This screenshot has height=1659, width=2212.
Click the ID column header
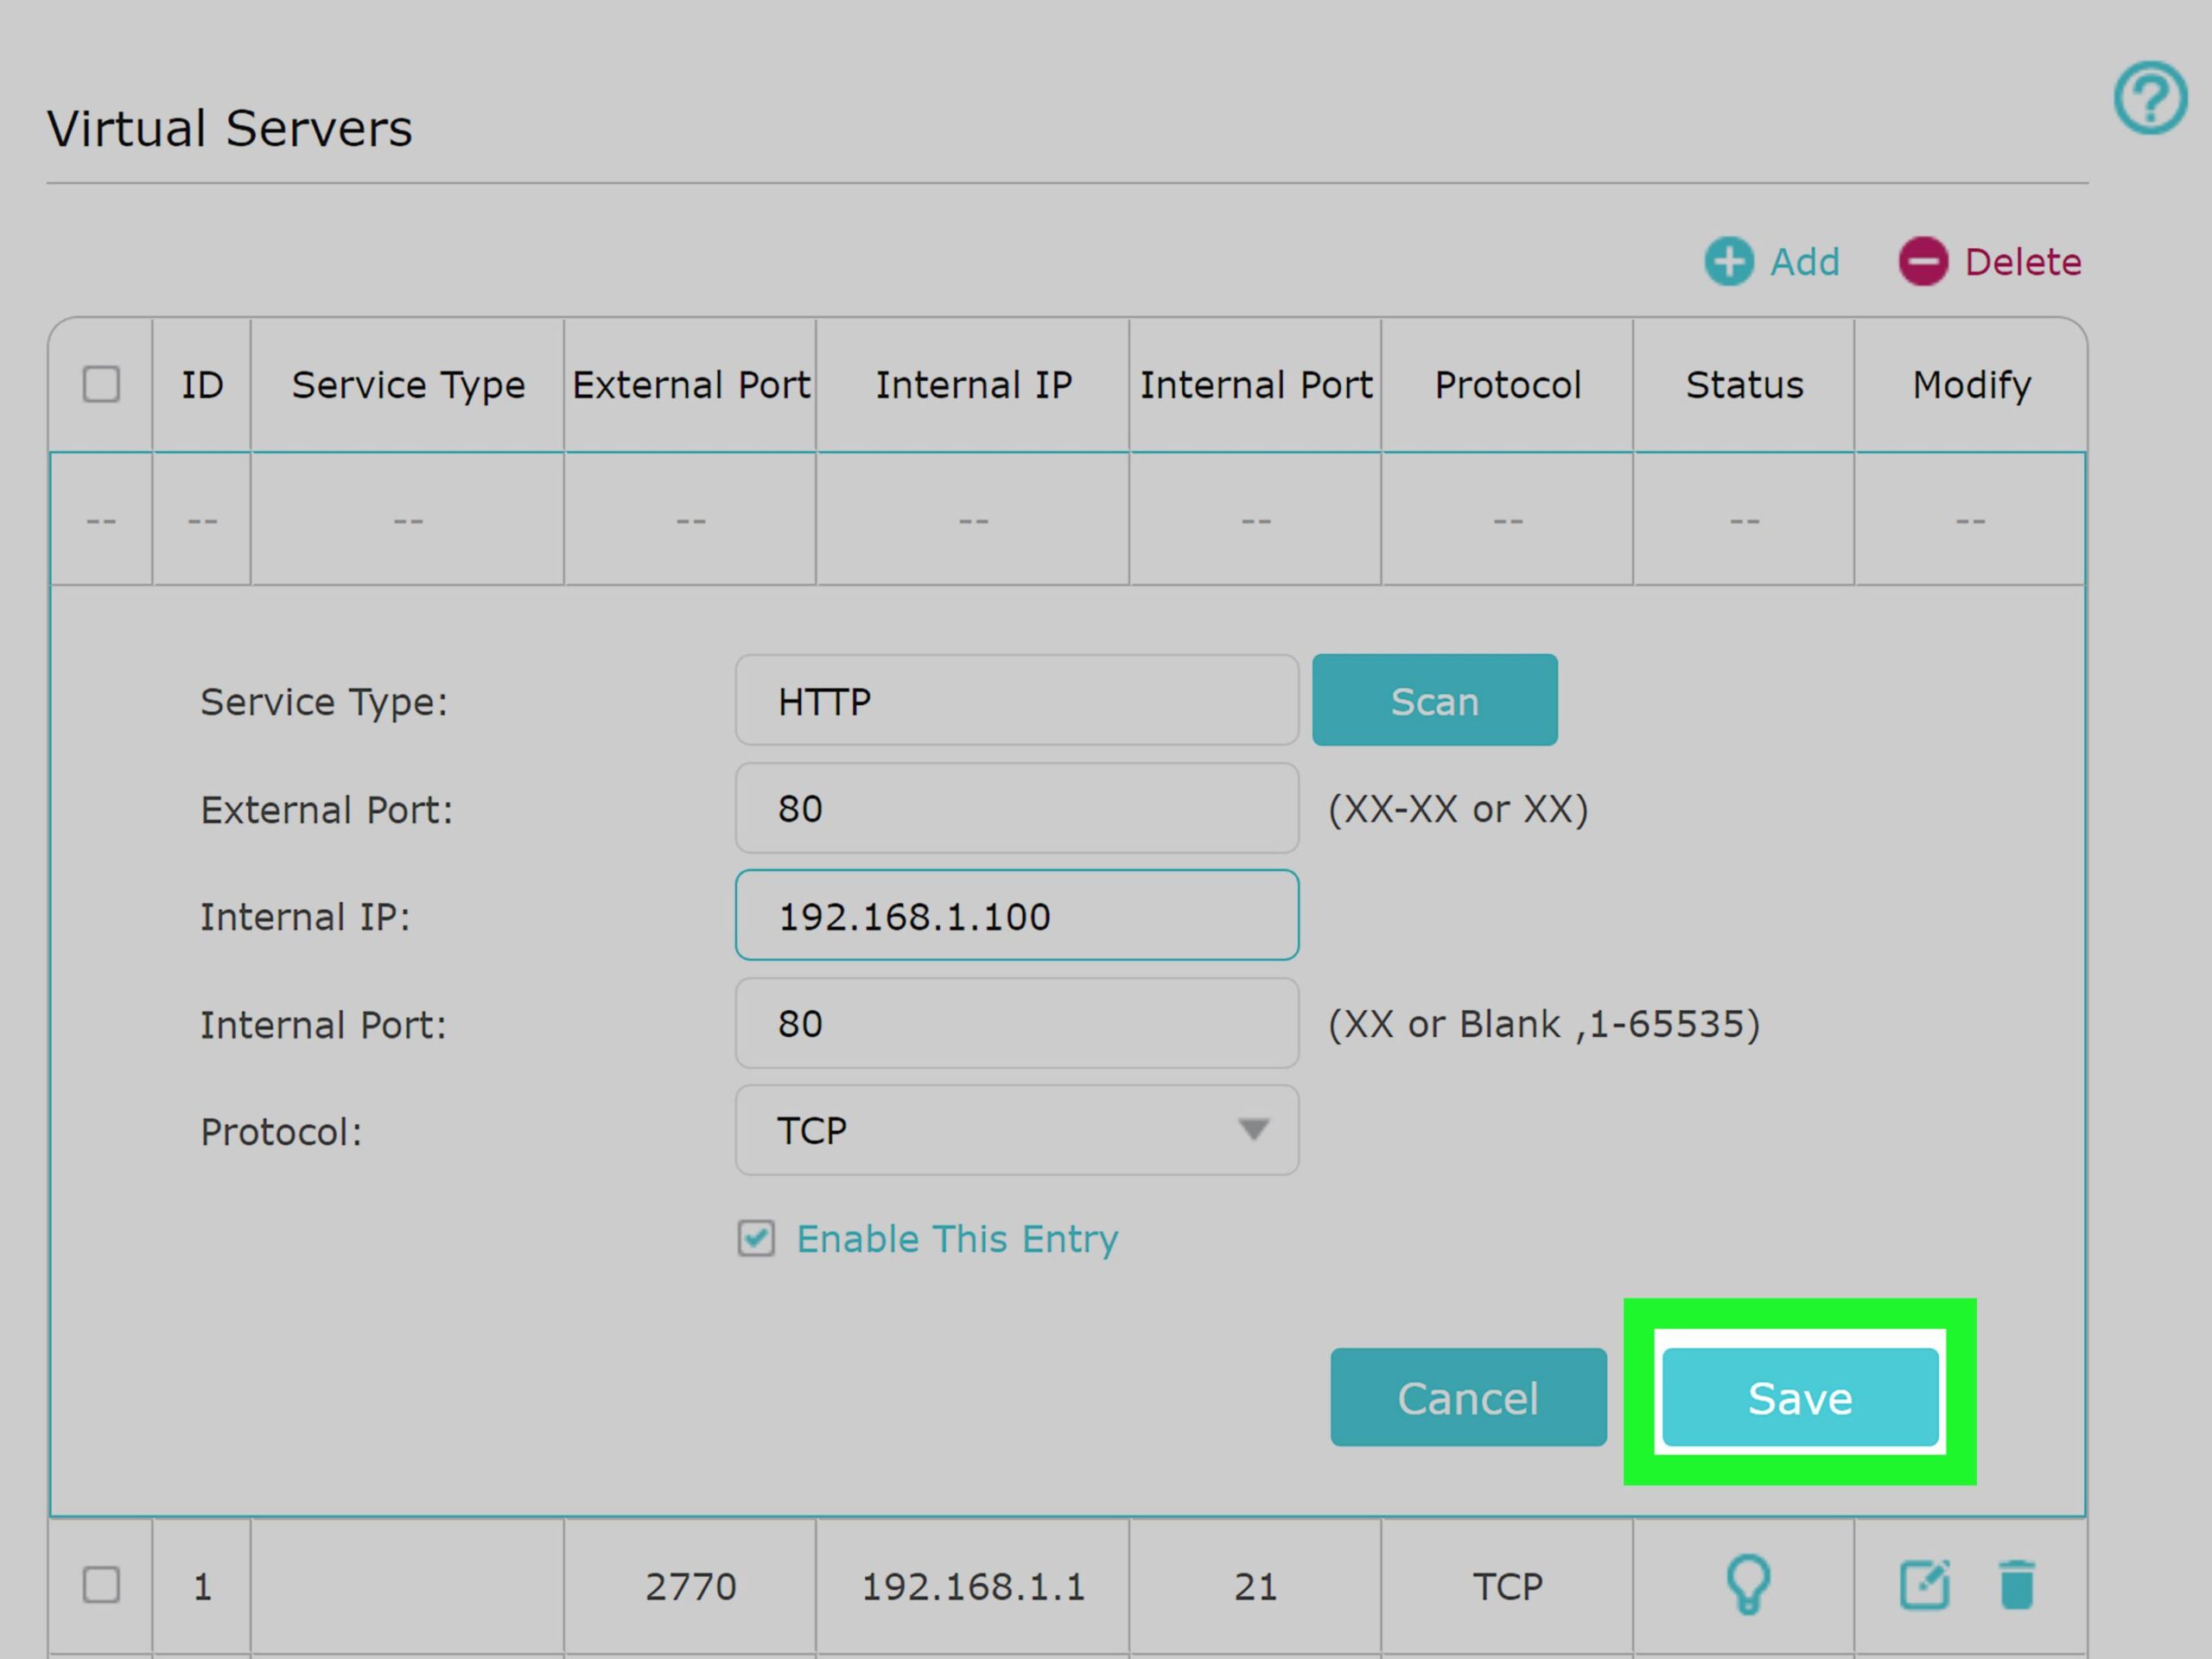pyautogui.click(x=202, y=385)
